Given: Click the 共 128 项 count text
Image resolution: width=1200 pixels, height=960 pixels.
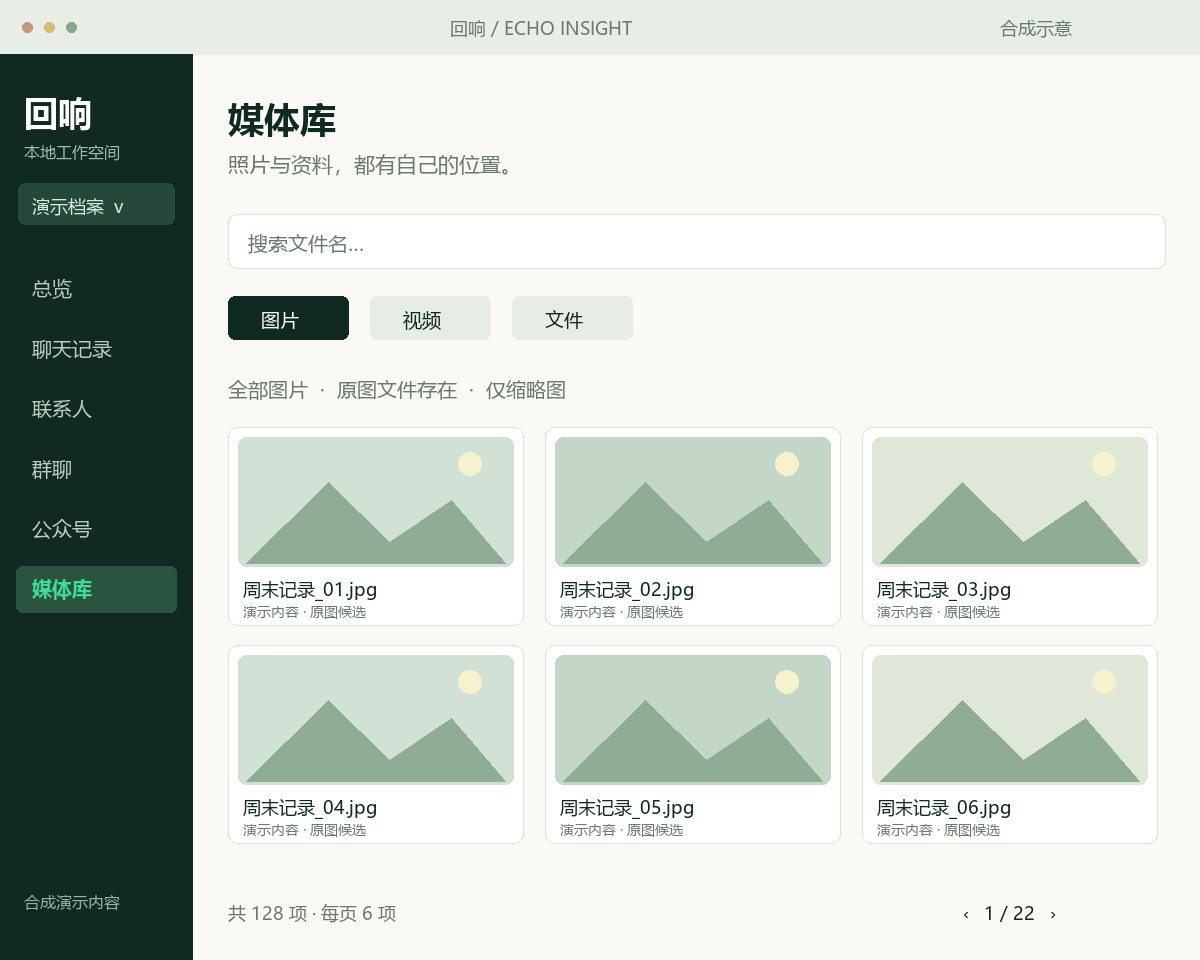Looking at the screenshot, I should click(268, 913).
